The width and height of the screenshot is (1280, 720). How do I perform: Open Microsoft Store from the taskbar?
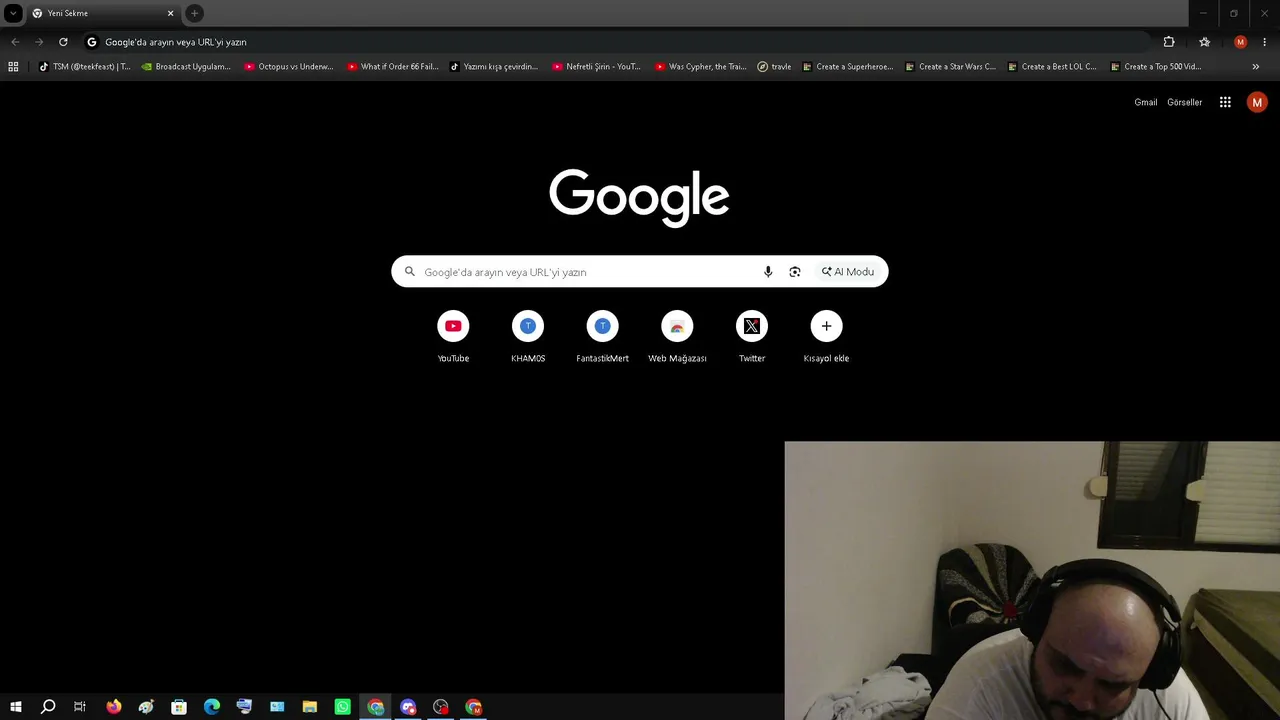coord(179,707)
